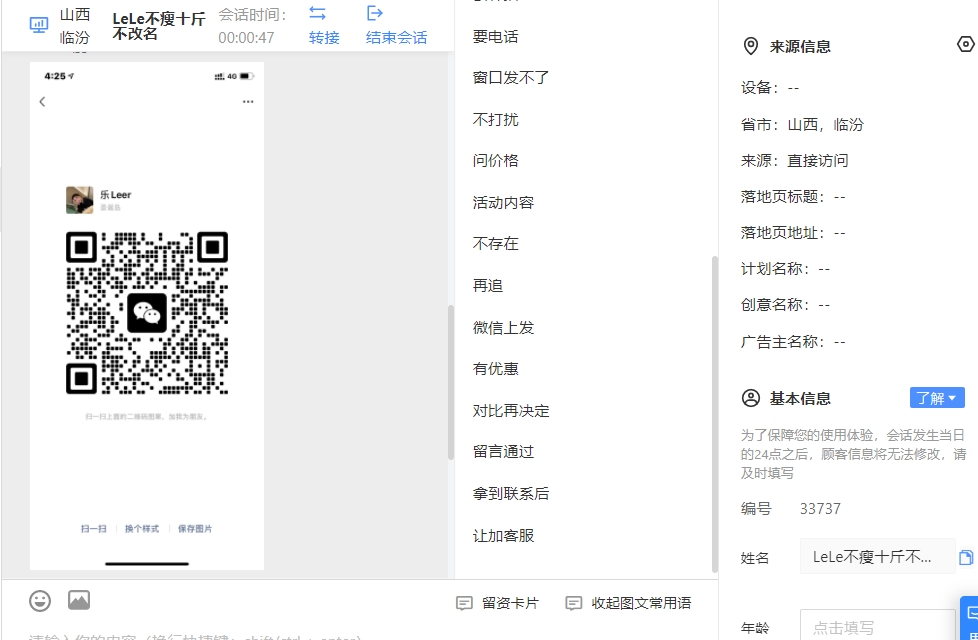Screen dimensions: 978x640
Task: Click the 落地页标题 row
Action: click(793, 196)
